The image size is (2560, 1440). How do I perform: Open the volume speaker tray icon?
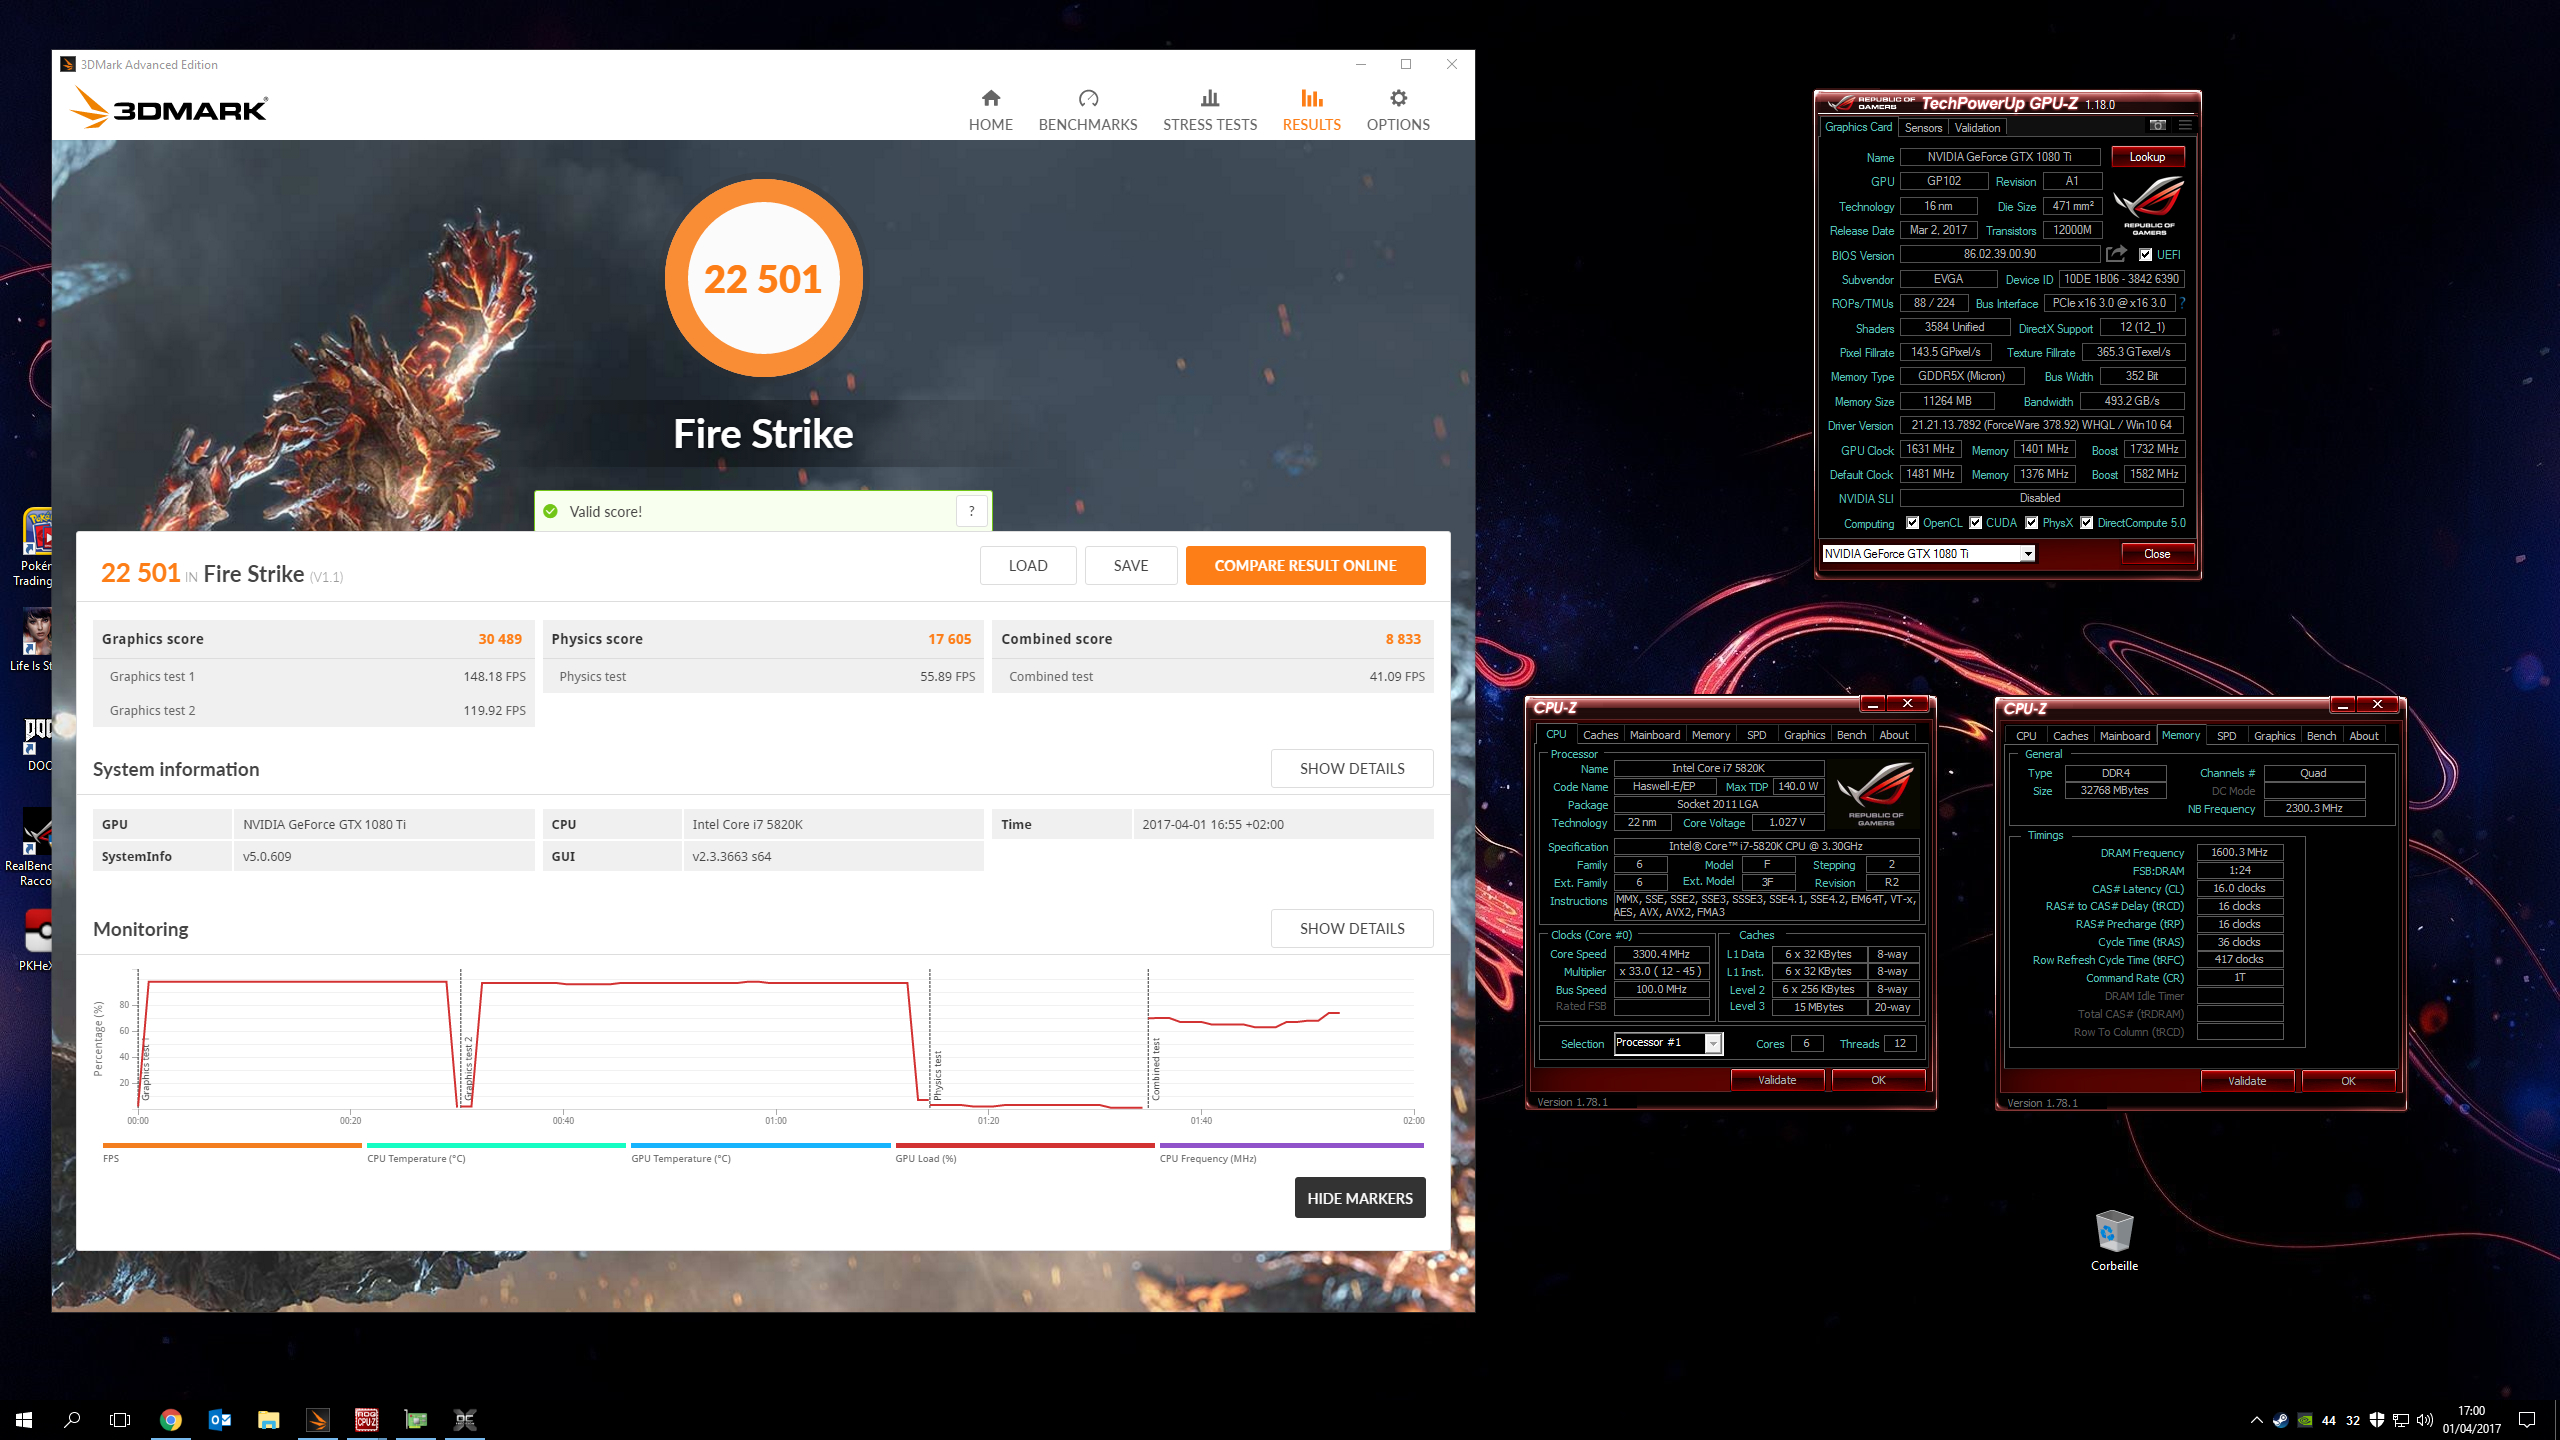click(2425, 1420)
